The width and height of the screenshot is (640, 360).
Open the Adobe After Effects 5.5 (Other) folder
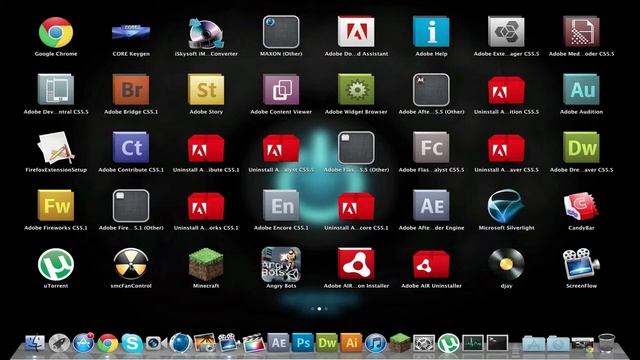point(431,90)
